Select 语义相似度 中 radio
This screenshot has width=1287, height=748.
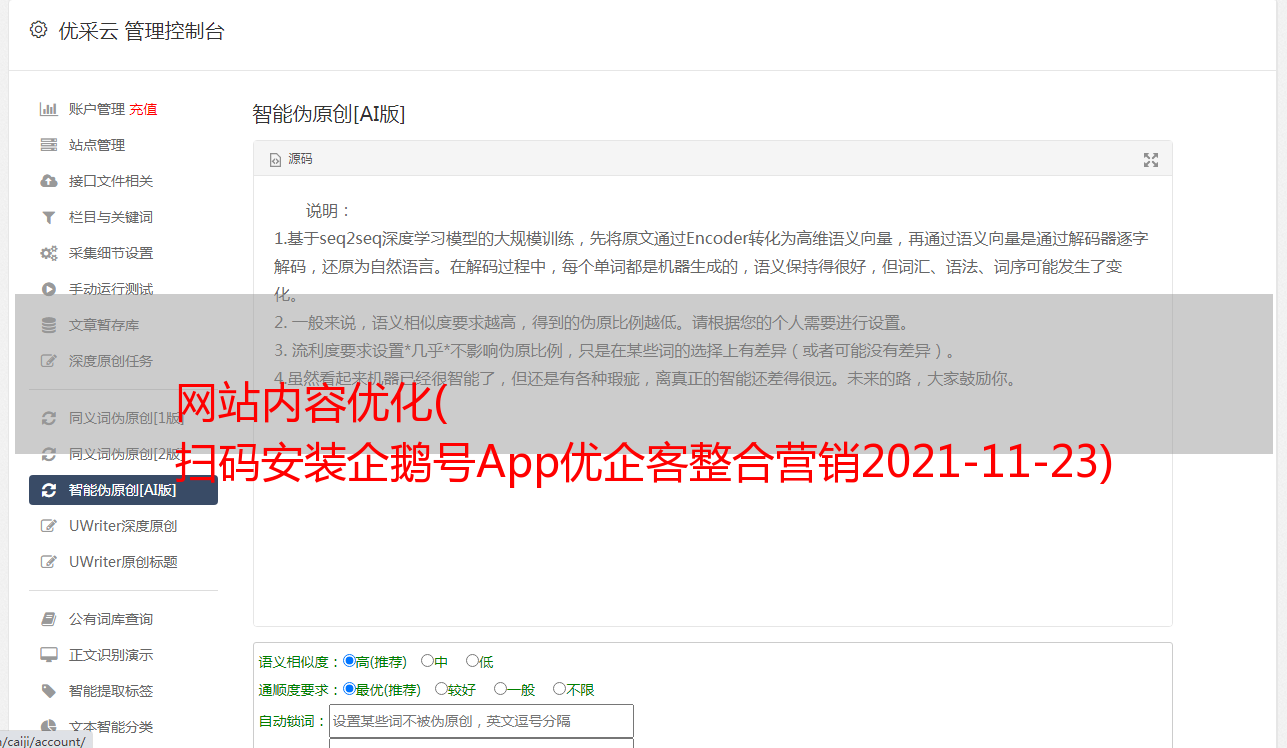click(427, 661)
